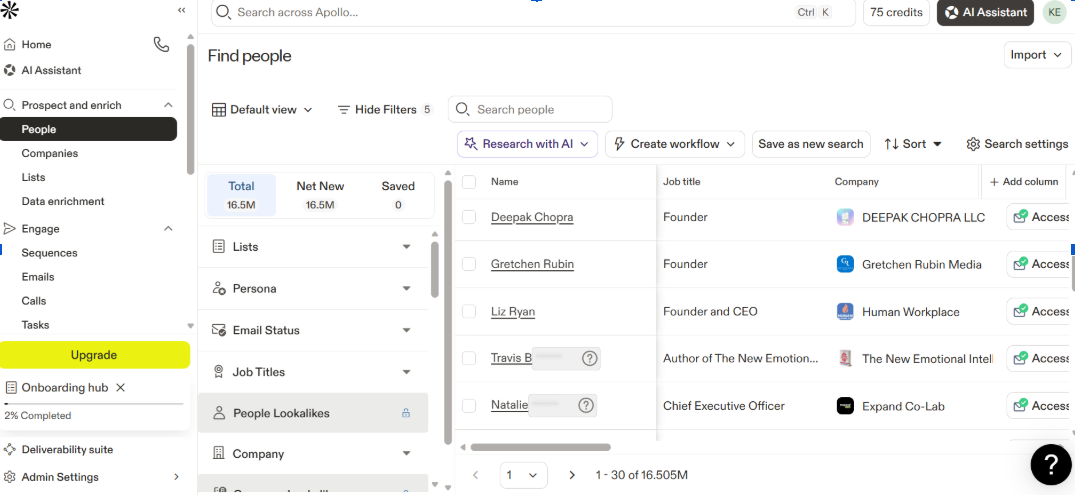Viewport: 1075px width, 495px height.
Task: Check the Travis B row checkbox
Action: (469, 358)
